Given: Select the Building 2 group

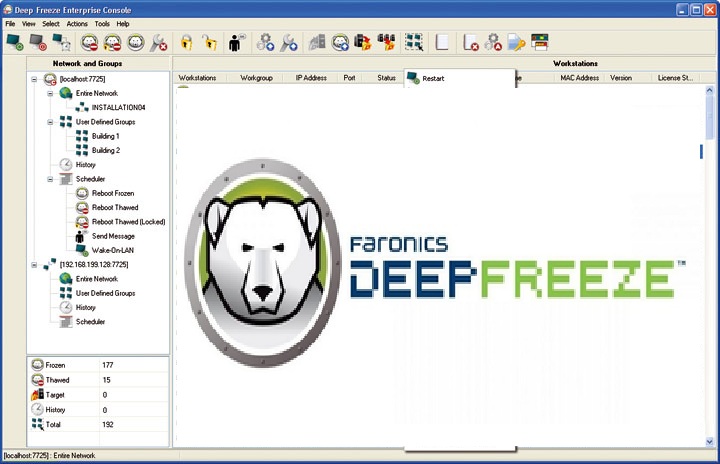Looking at the screenshot, I should pos(106,150).
